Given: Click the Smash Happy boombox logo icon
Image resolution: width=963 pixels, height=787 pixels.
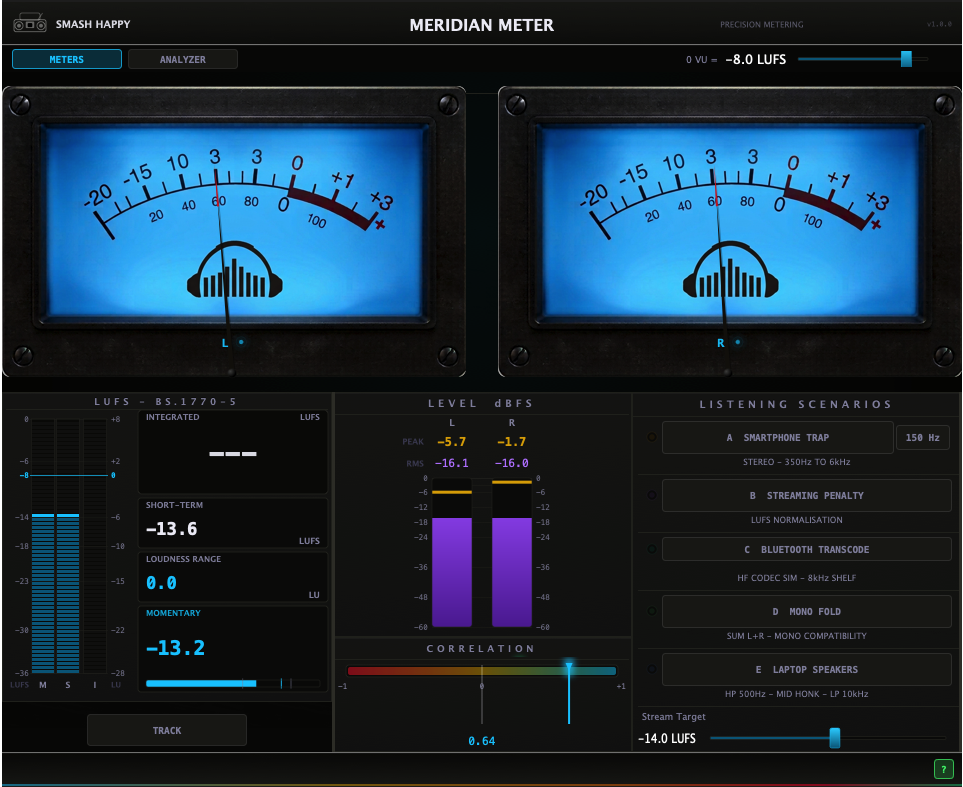Looking at the screenshot, I should [x=29, y=23].
